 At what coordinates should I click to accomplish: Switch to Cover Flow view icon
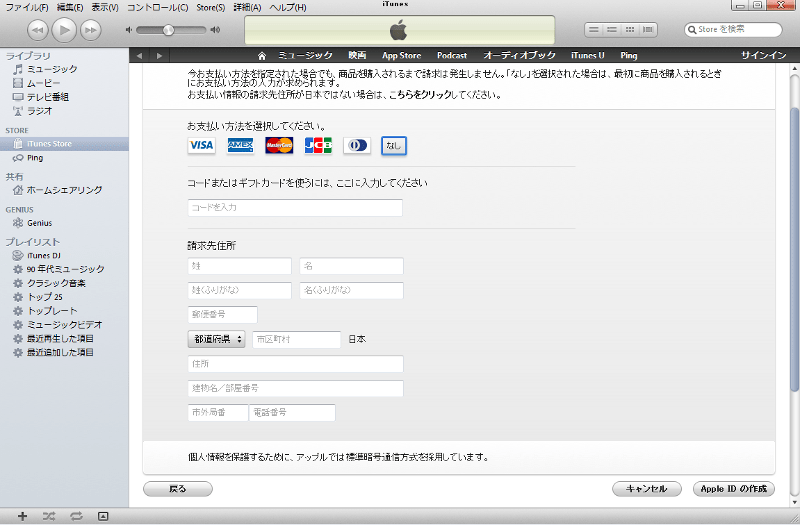pyautogui.click(x=648, y=30)
